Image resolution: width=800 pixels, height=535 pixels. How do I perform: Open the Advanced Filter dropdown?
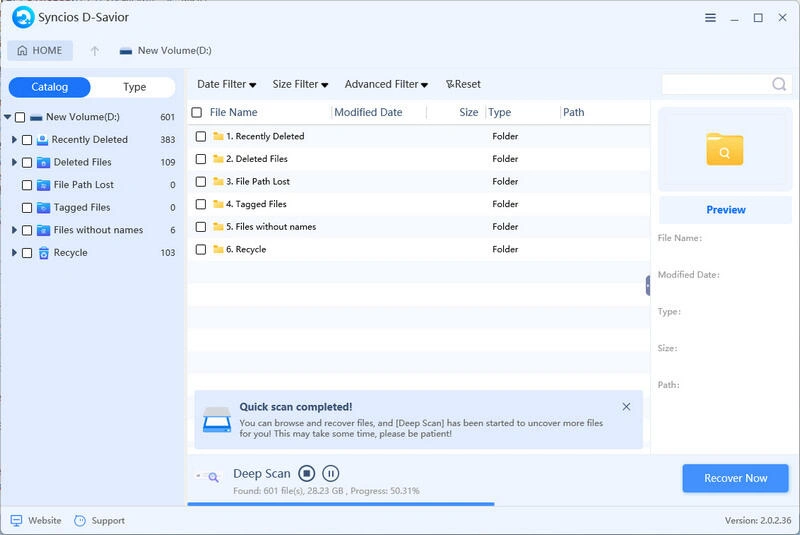(x=386, y=85)
